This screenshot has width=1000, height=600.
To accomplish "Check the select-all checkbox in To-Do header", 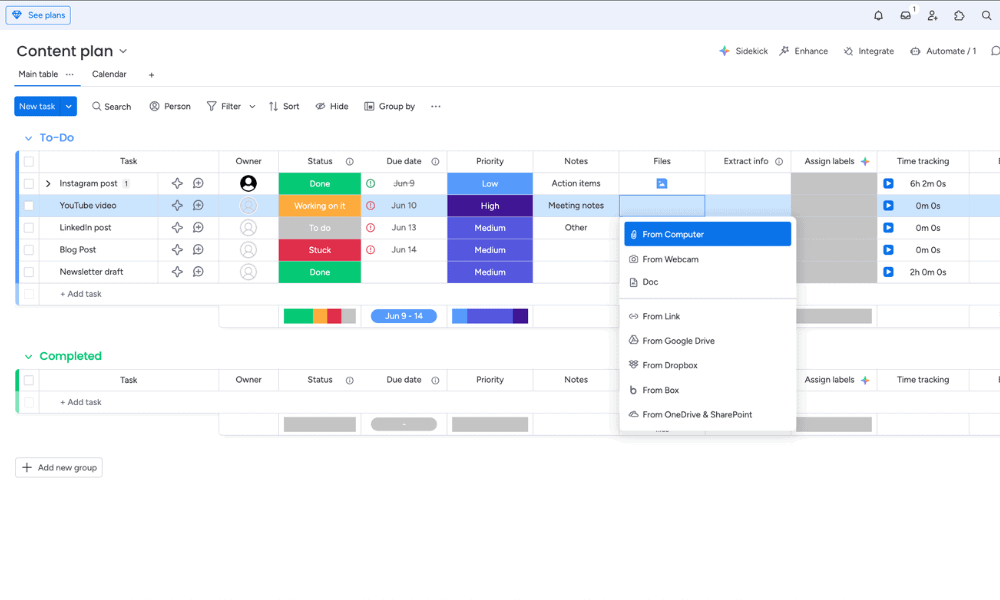I will pyautogui.click(x=29, y=161).
